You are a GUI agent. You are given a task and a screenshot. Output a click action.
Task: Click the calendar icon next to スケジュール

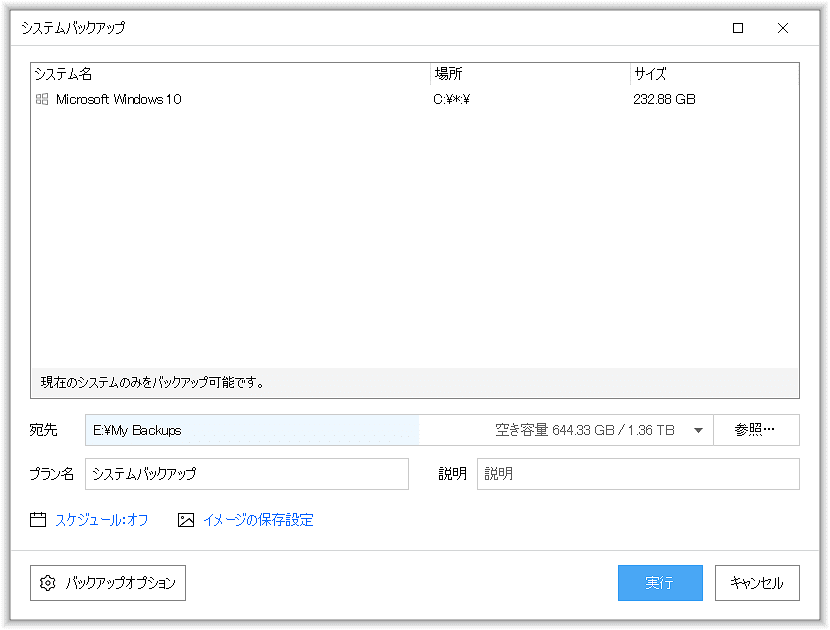point(39,520)
